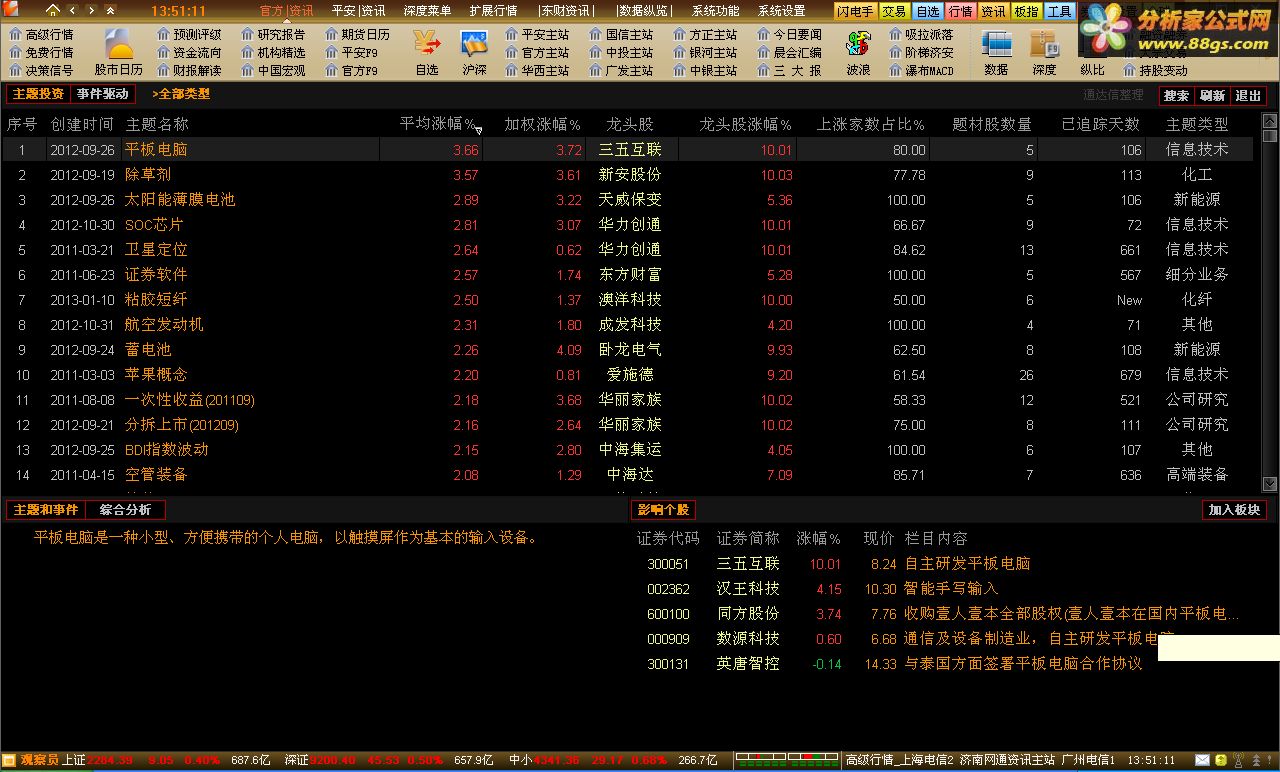Open 深度 F9 icon
The image size is (1280, 772).
coord(1044,52)
